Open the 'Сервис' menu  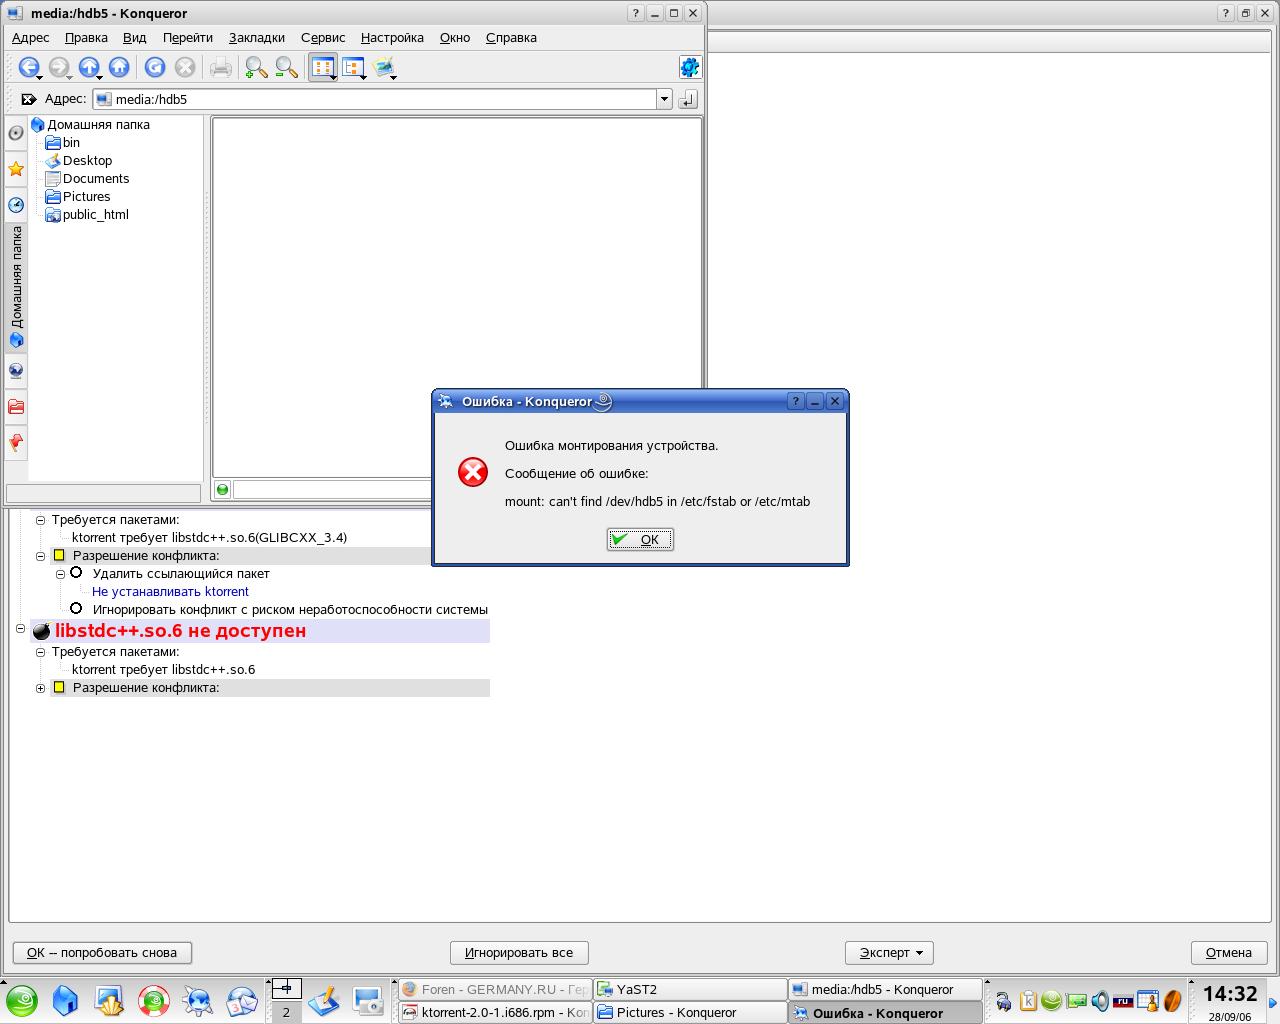323,38
